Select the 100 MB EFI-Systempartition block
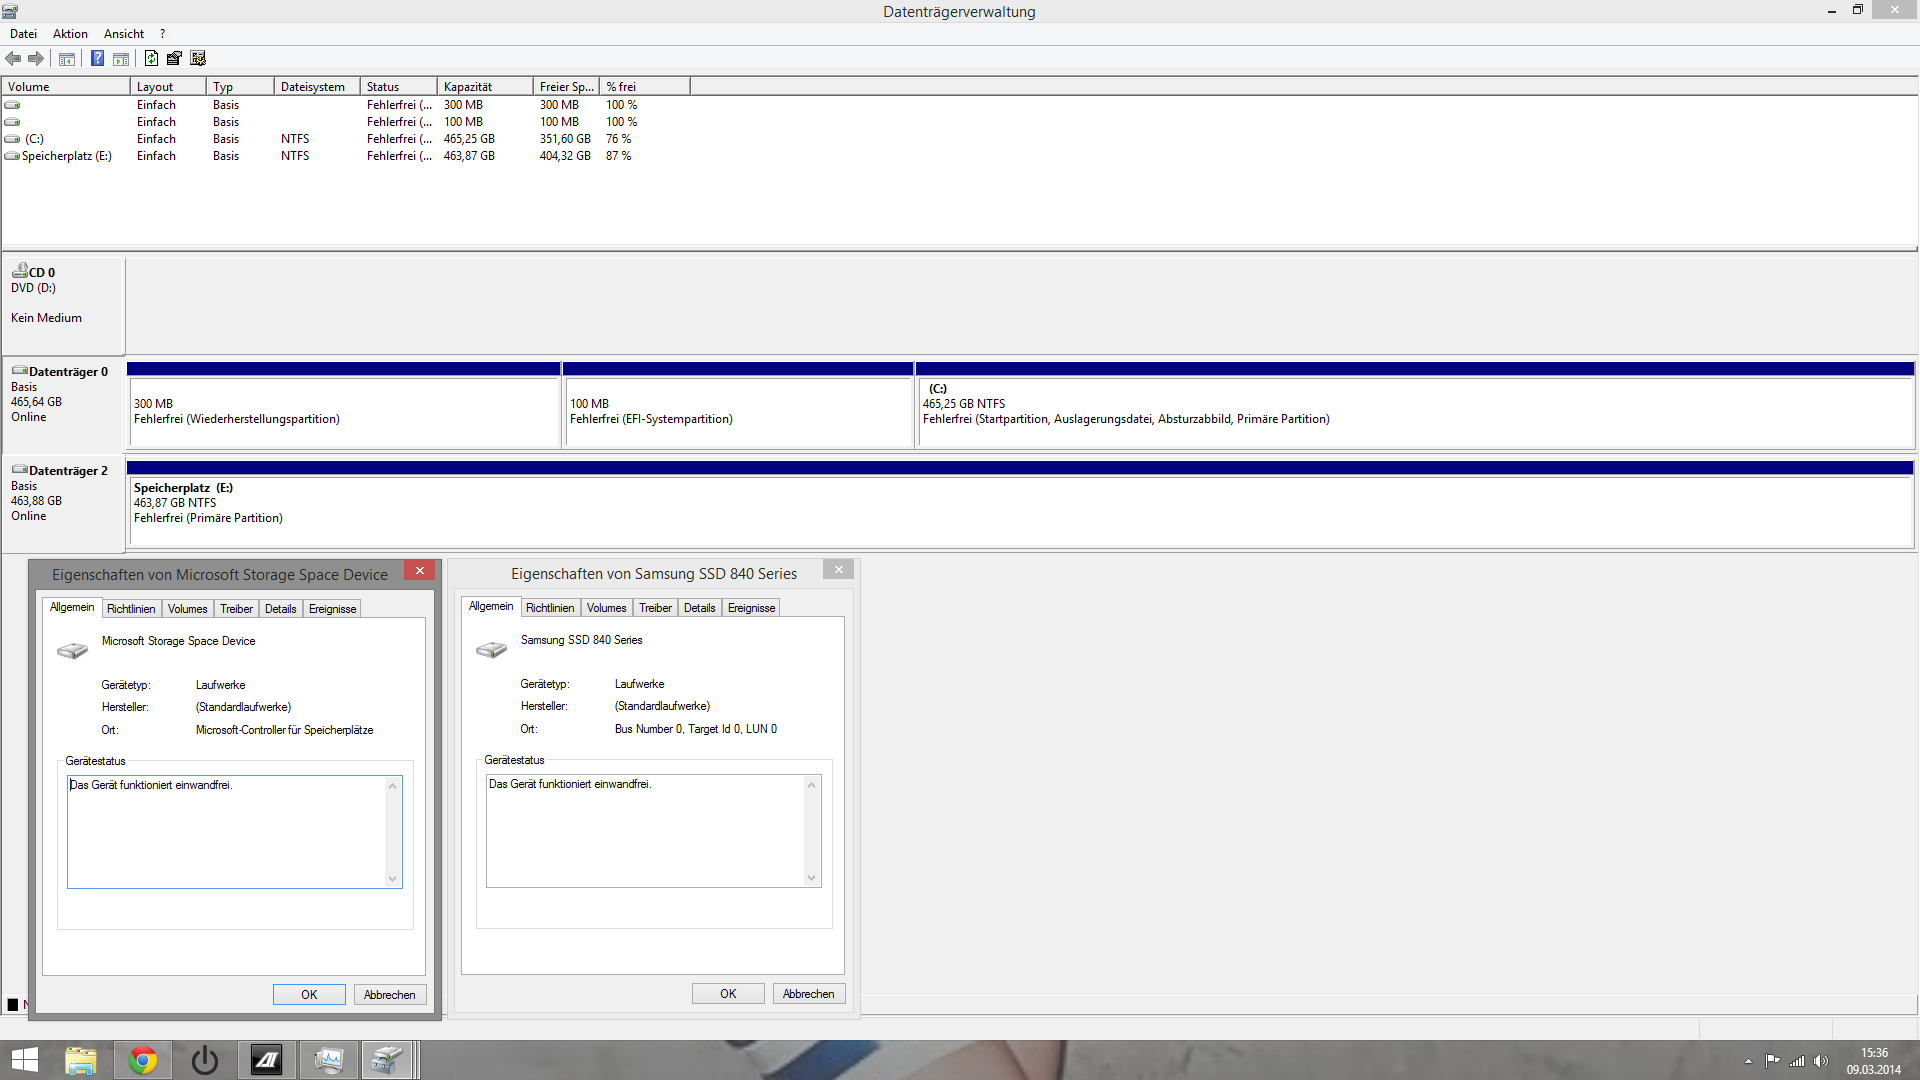 click(738, 412)
